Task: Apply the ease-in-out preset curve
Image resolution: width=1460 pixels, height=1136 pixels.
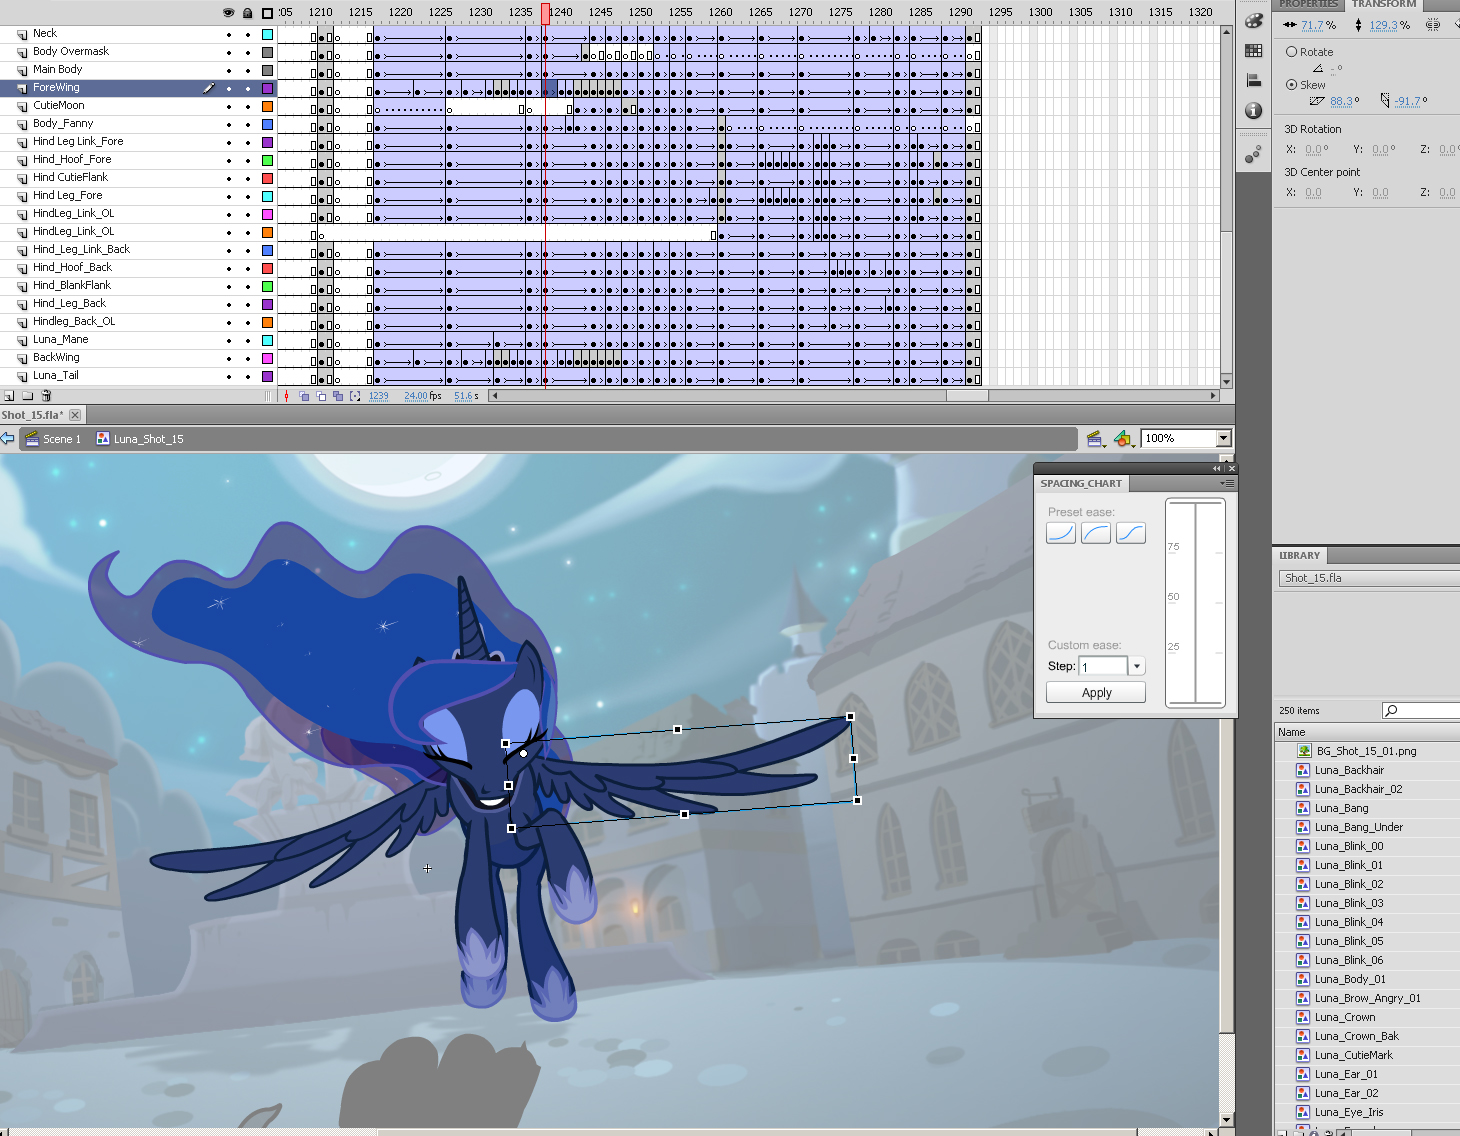Action: 1131,533
